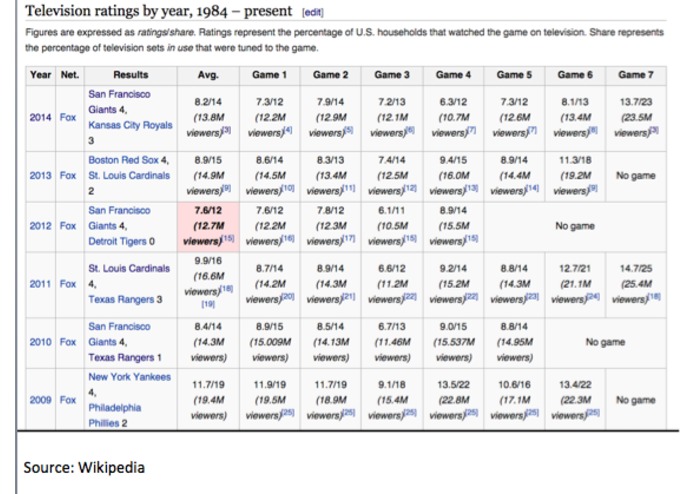Click the Fox link in 2011 row
Screen dimensions: 695x494
(68, 284)
